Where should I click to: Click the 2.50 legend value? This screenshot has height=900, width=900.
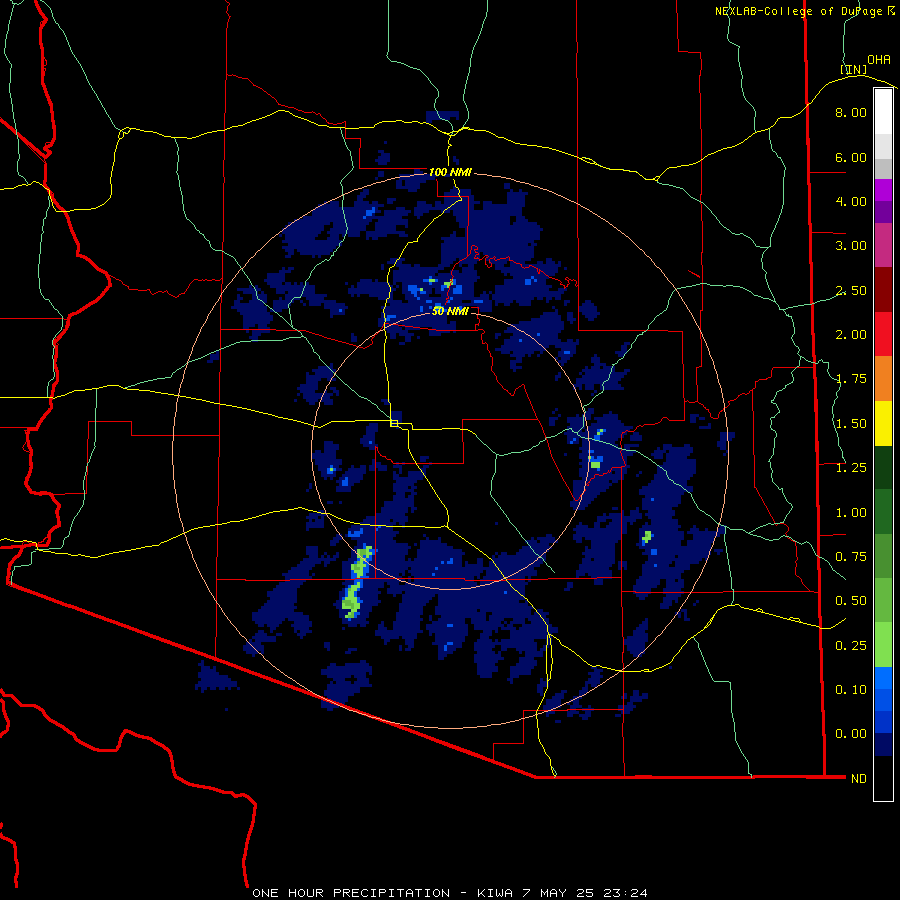pos(851,290)
